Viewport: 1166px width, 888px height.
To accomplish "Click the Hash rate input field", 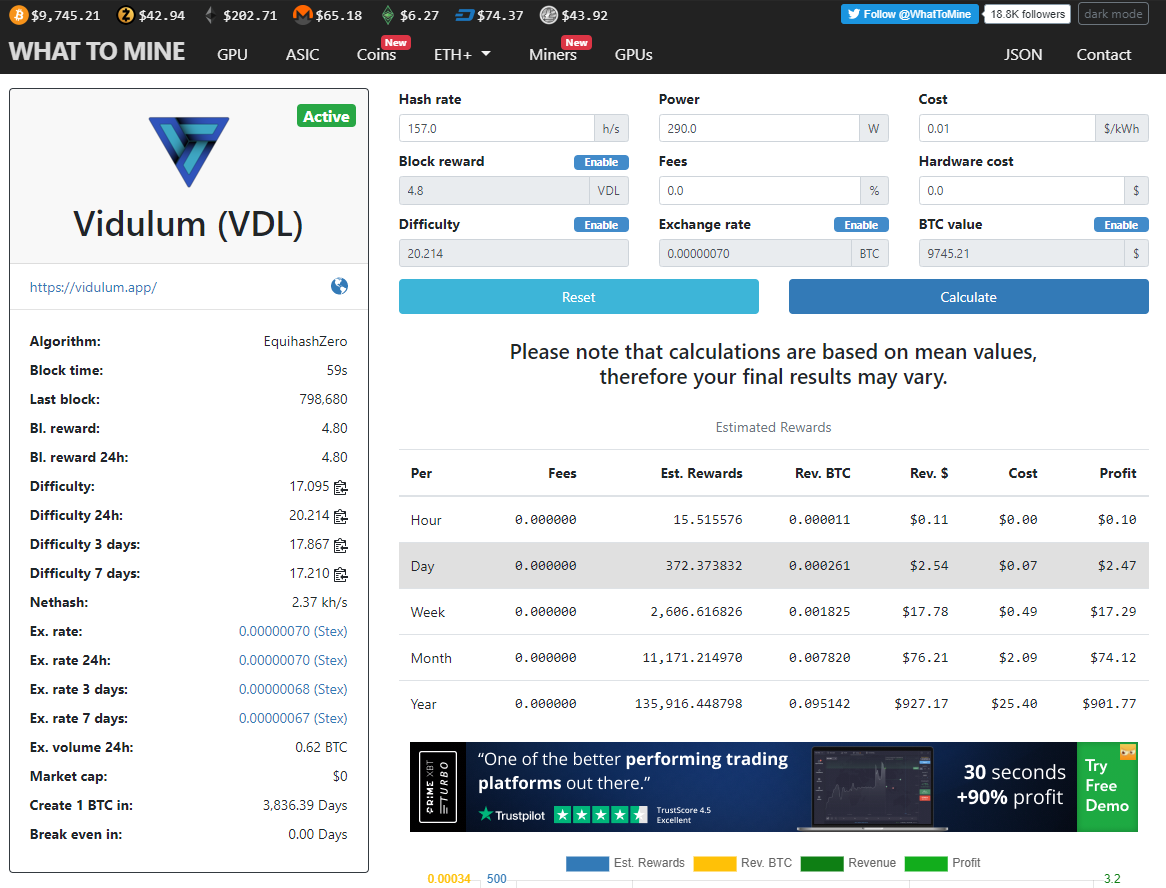I will [x=497, y=129].
